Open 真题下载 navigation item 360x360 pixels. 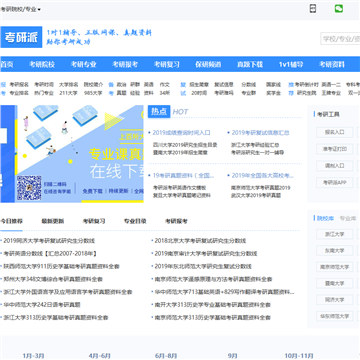(250, 64)
